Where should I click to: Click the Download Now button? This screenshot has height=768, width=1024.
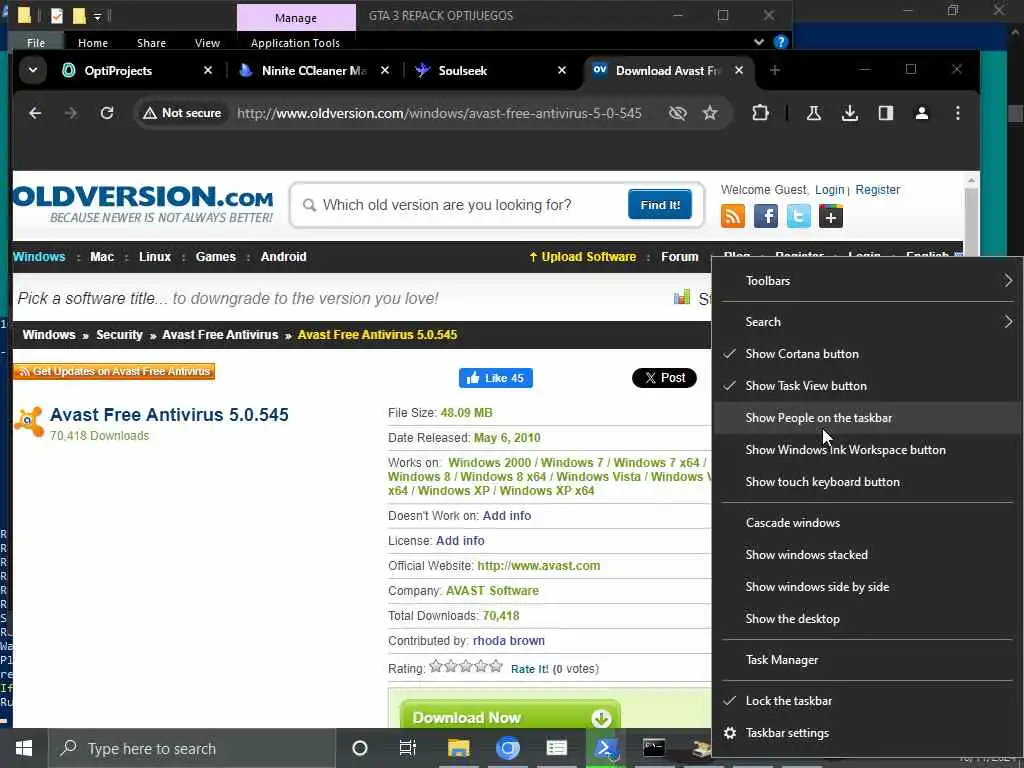point(509,716)
